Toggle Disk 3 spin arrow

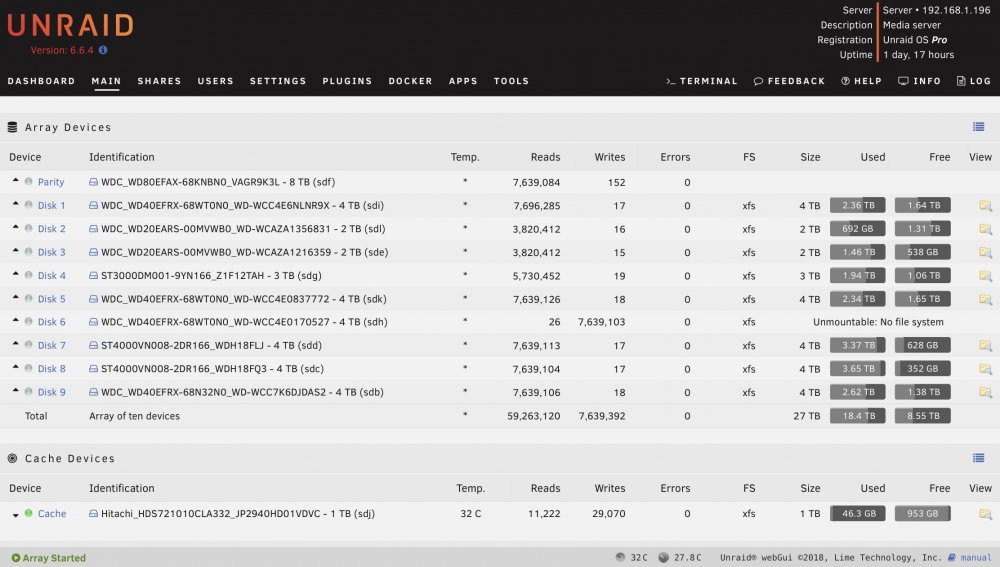(15, 251)
